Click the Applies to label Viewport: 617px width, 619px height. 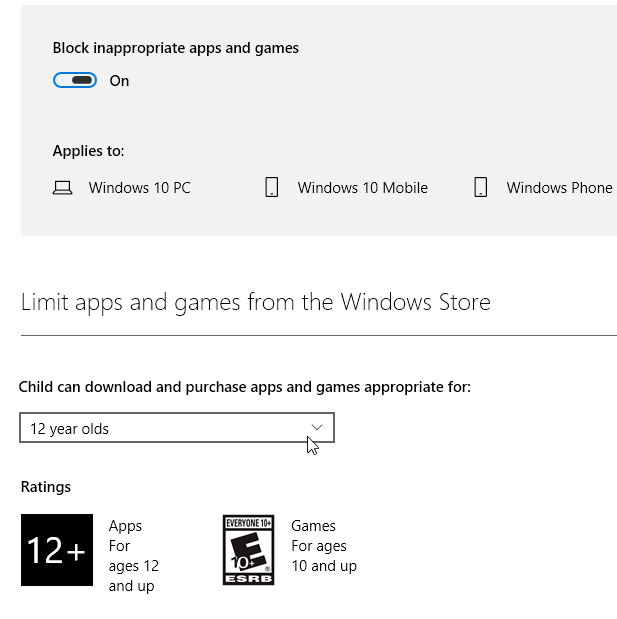point(88,151)
